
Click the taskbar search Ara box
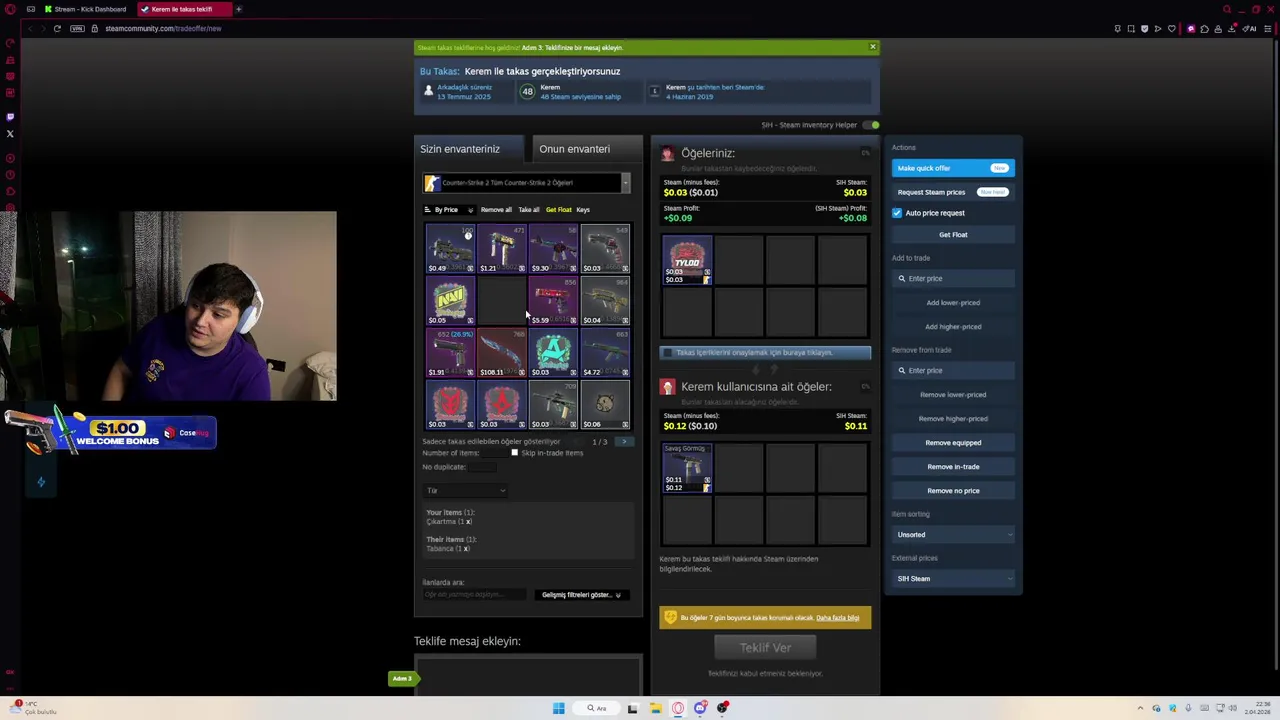tap(597, 709)
